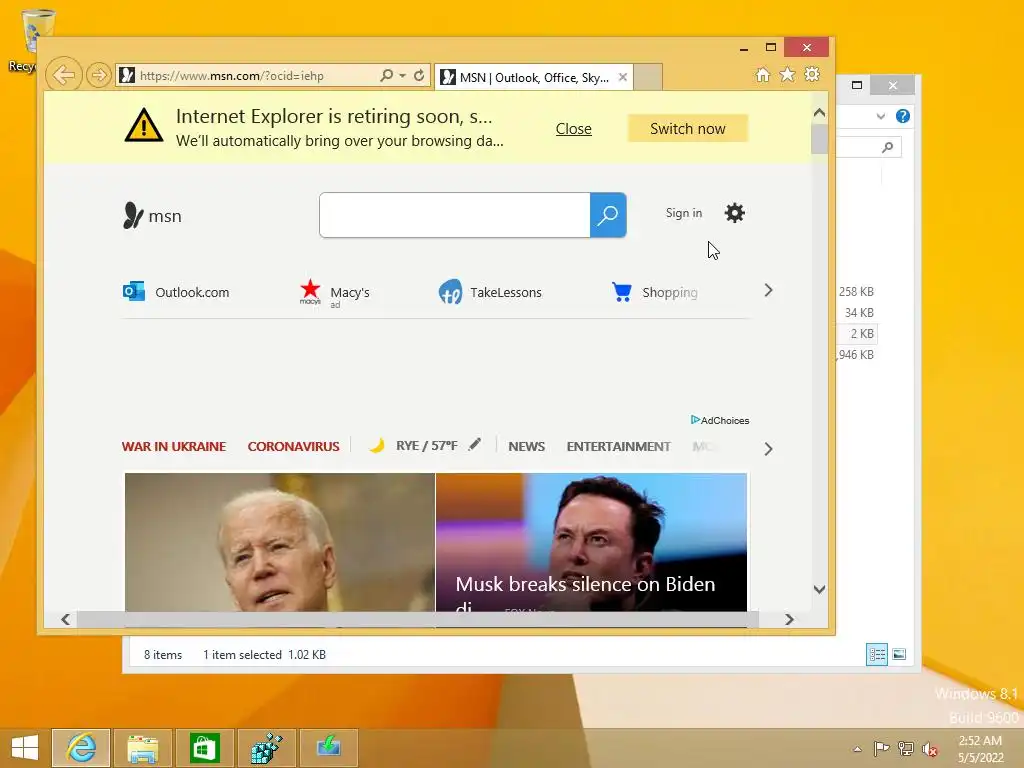Click vertical scrollbar up arrow
Viewport: 1024px width, 768px height.
click(820, 113)
